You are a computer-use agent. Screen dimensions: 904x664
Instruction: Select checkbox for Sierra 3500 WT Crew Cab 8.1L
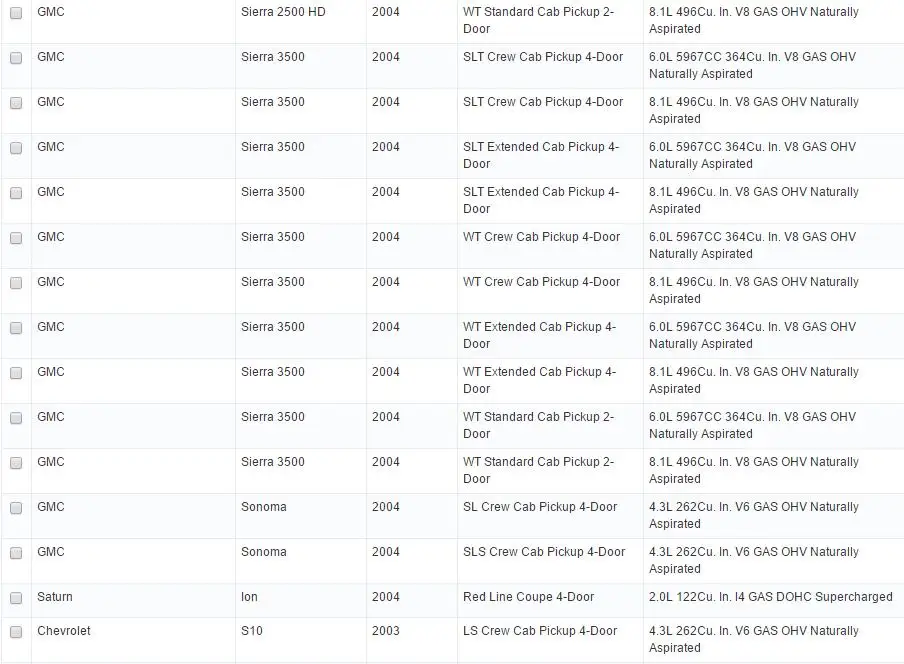click(x=16, y=282)
